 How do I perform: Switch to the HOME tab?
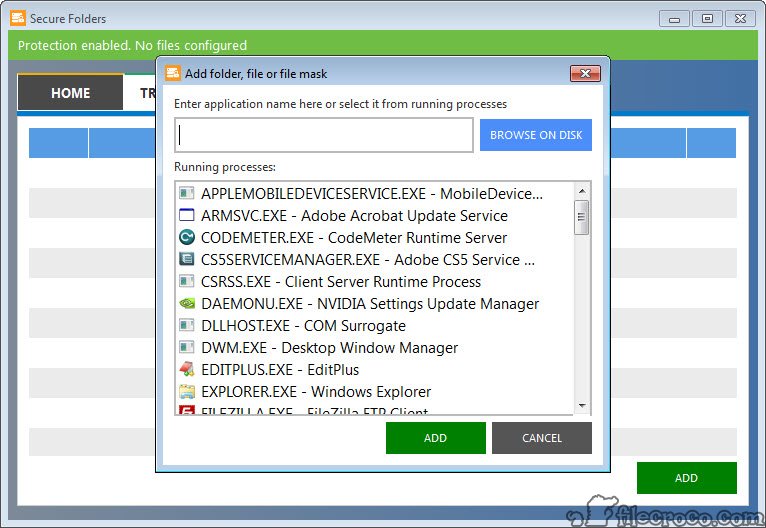[70, 93]
